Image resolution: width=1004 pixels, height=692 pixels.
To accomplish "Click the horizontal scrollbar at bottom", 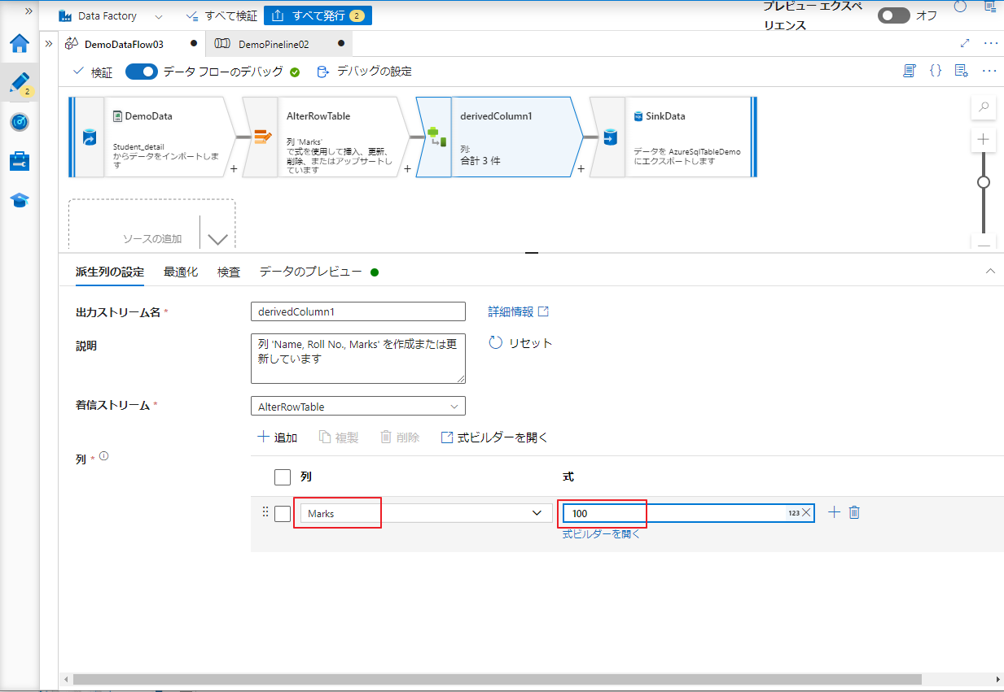I will [497, 679].
